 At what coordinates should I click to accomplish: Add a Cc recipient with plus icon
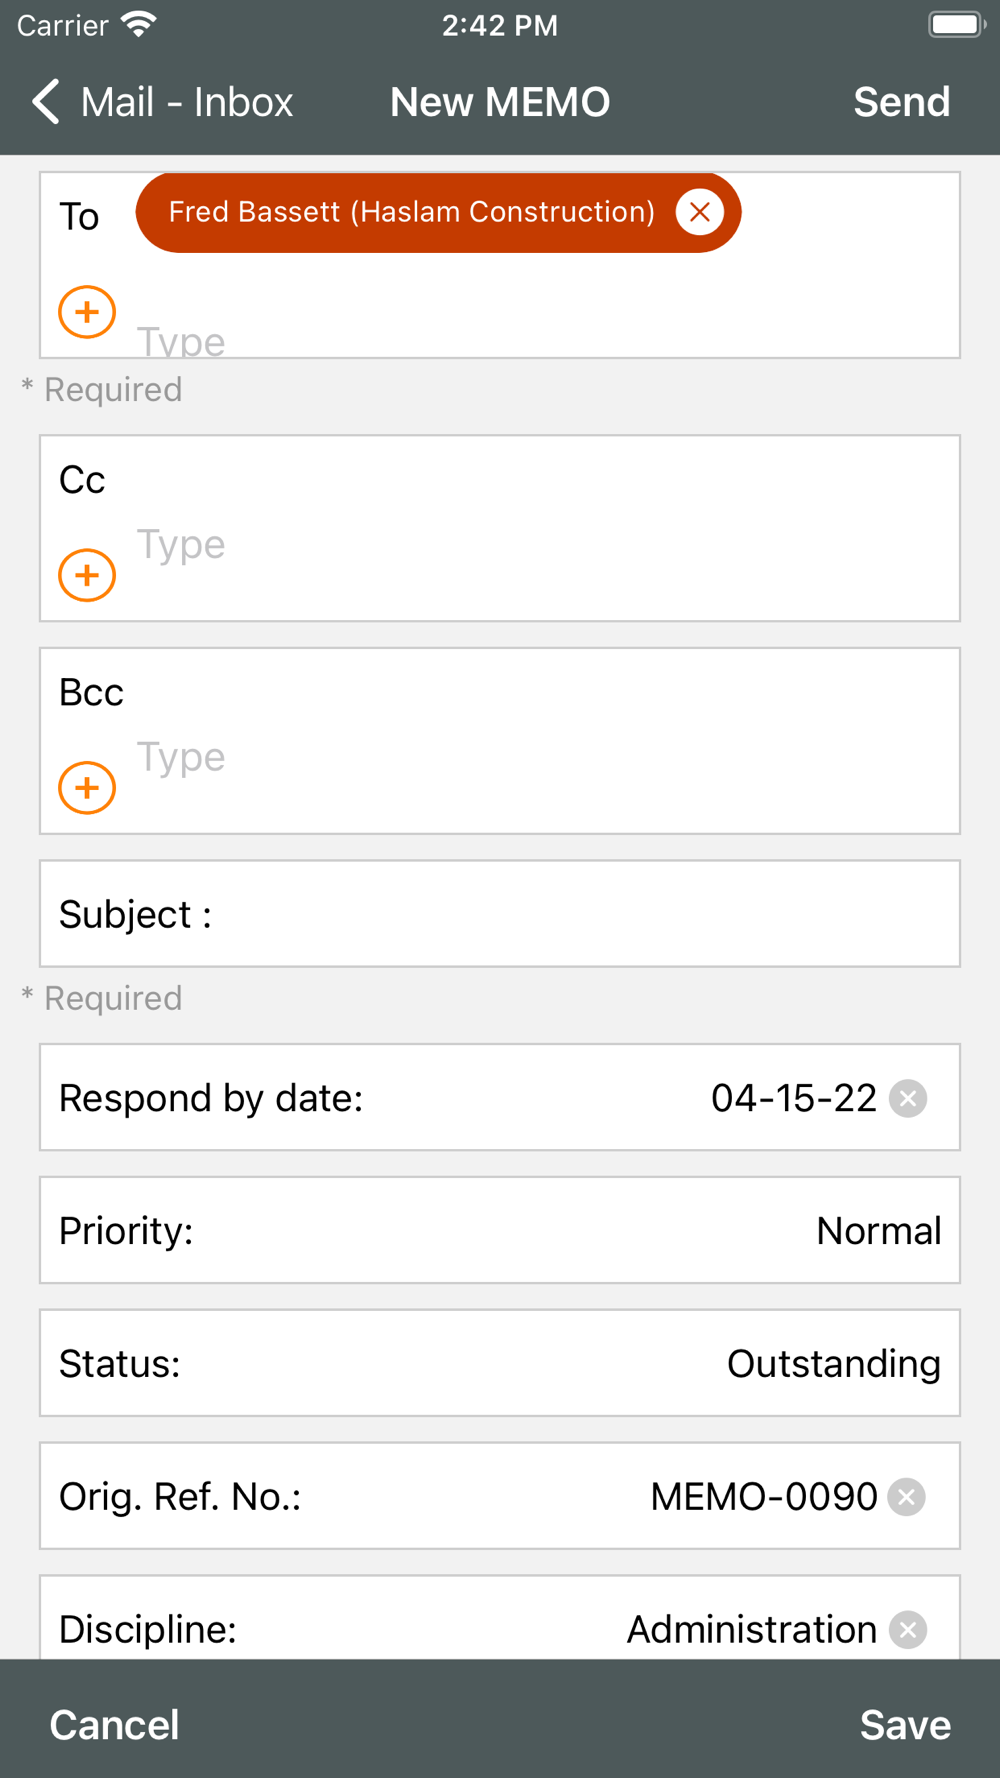coord(87,575)
